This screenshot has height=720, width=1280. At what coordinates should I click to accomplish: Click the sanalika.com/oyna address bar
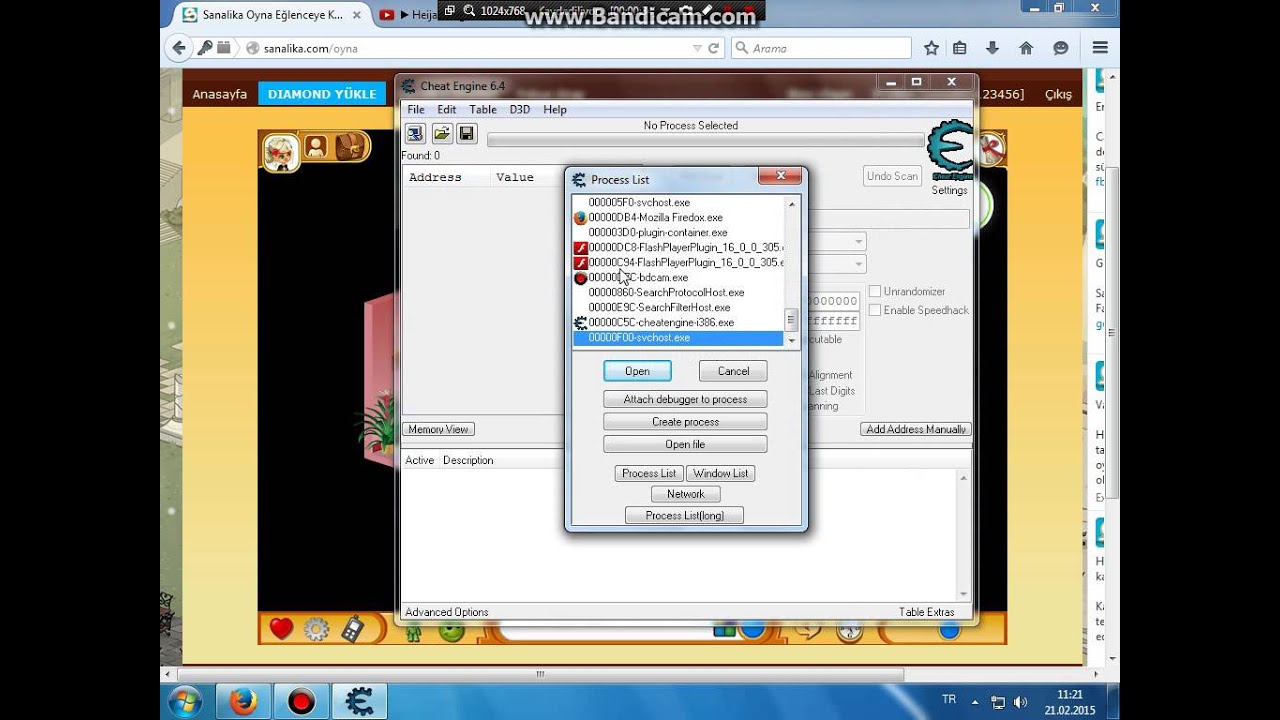point(482,48)
